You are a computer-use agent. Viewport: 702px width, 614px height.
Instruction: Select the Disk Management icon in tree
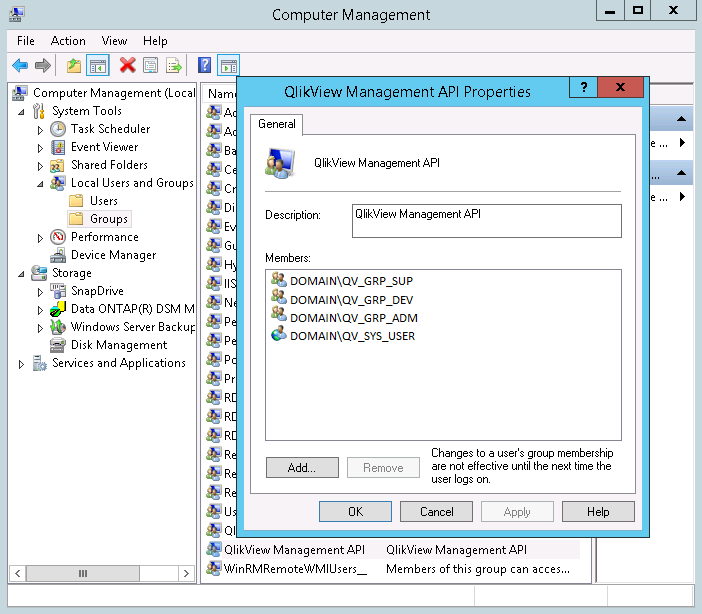58,345
